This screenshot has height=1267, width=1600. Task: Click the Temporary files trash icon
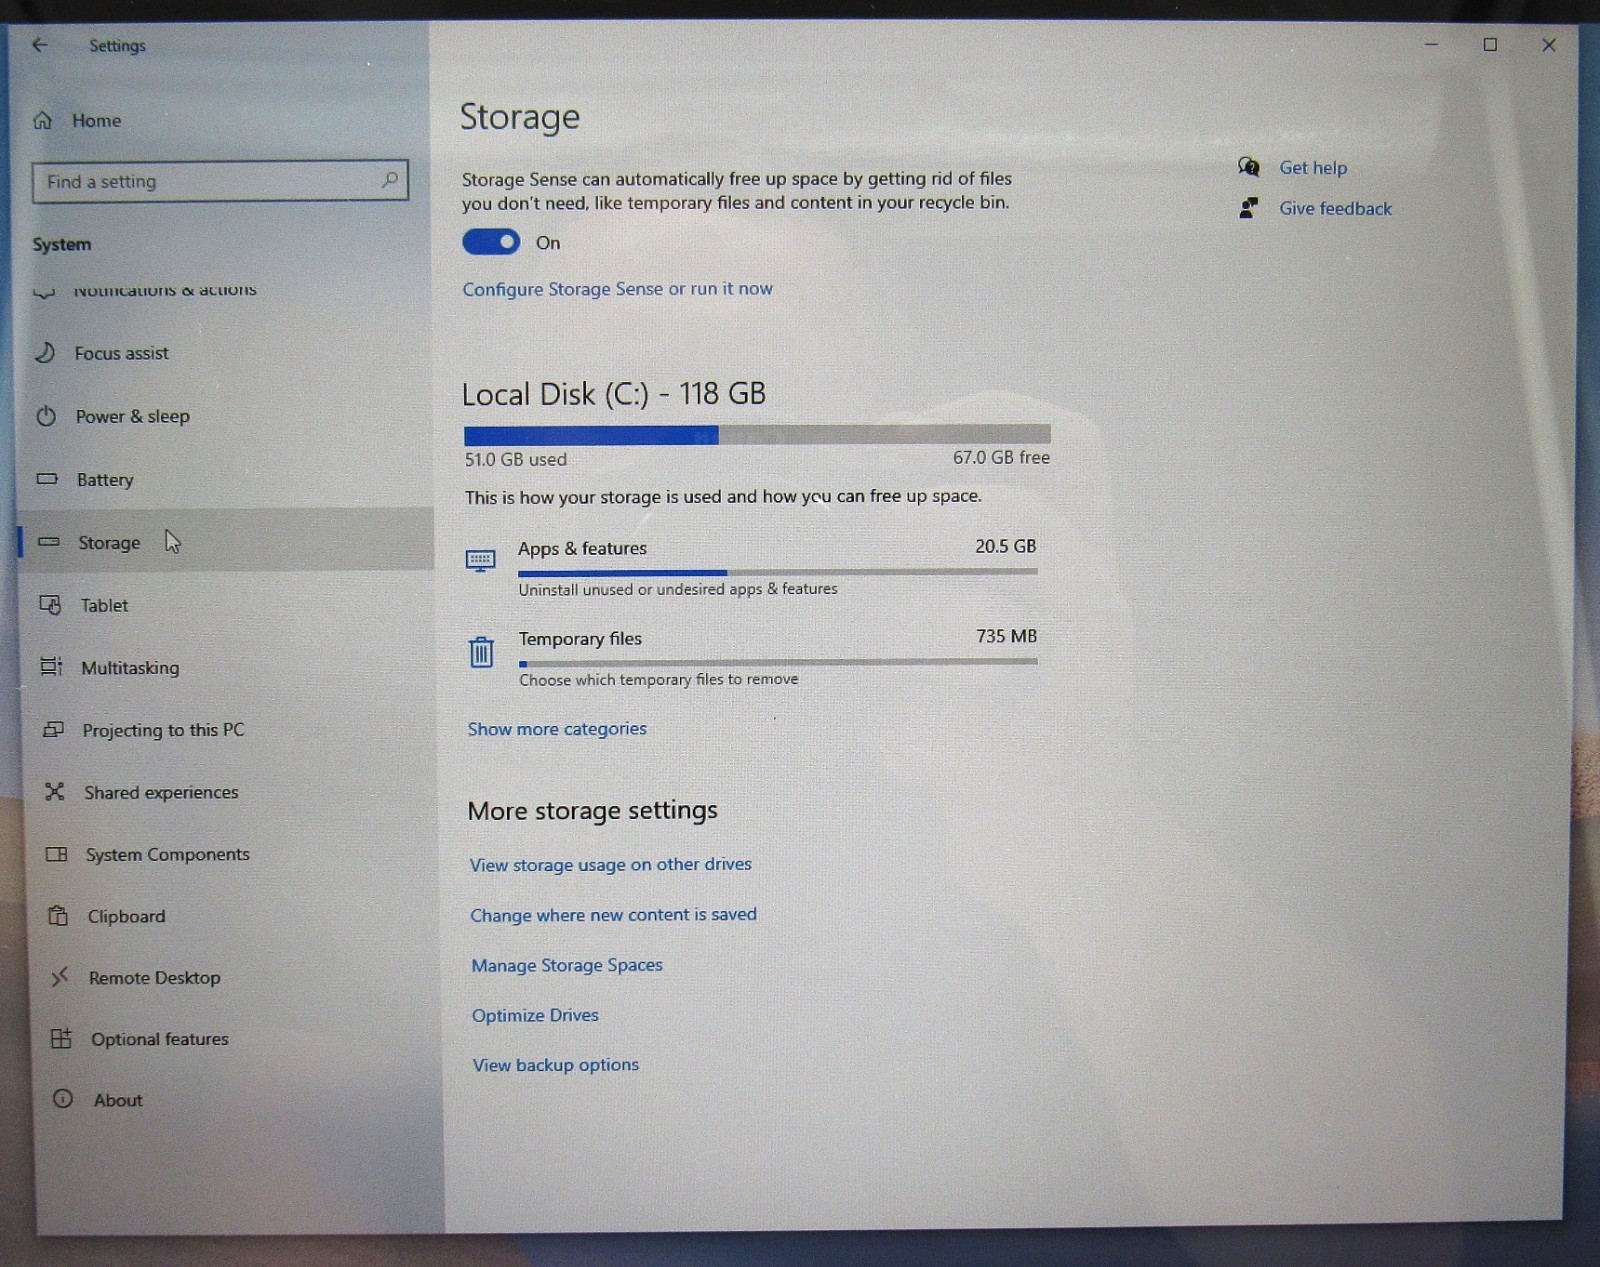tap(481, 652)
